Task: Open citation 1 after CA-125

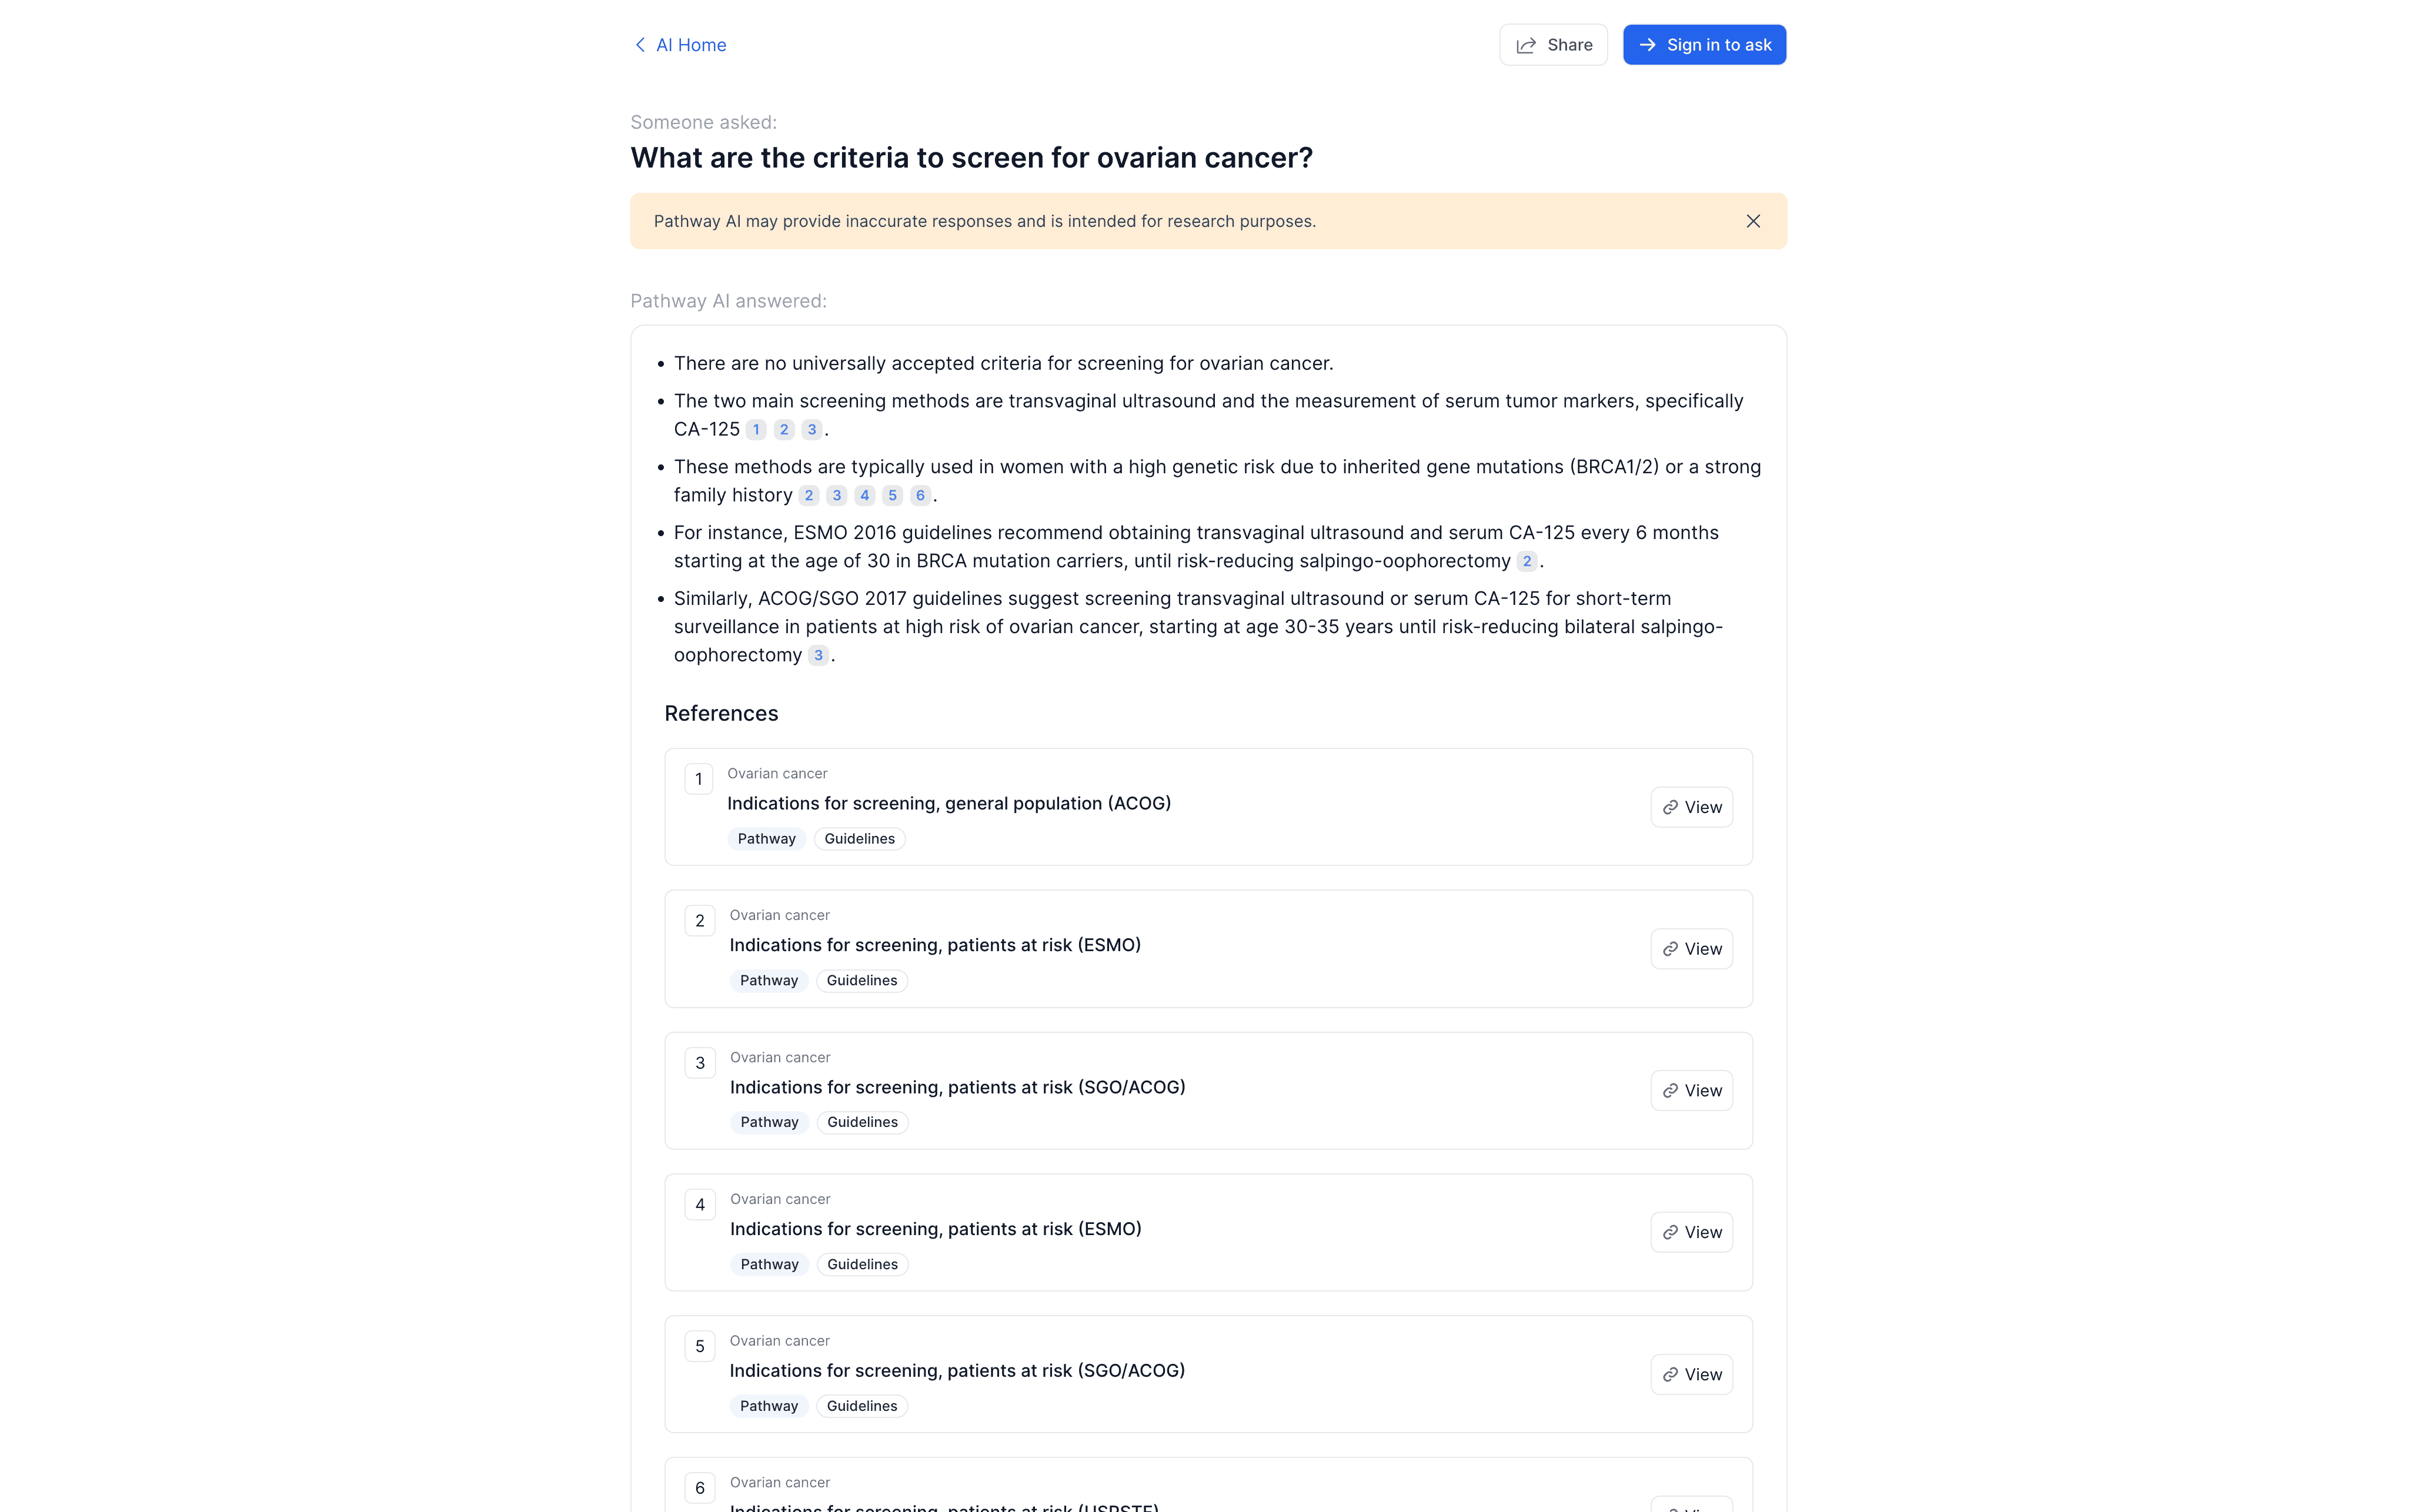Action: point(756,430)
